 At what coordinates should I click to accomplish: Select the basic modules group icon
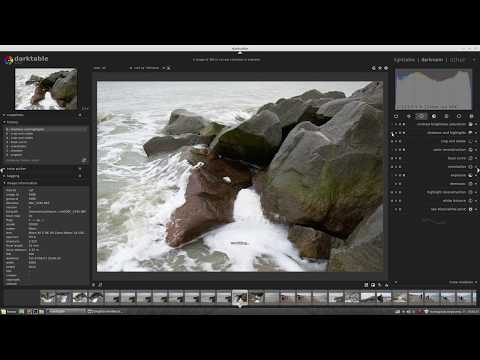point(421,116)
